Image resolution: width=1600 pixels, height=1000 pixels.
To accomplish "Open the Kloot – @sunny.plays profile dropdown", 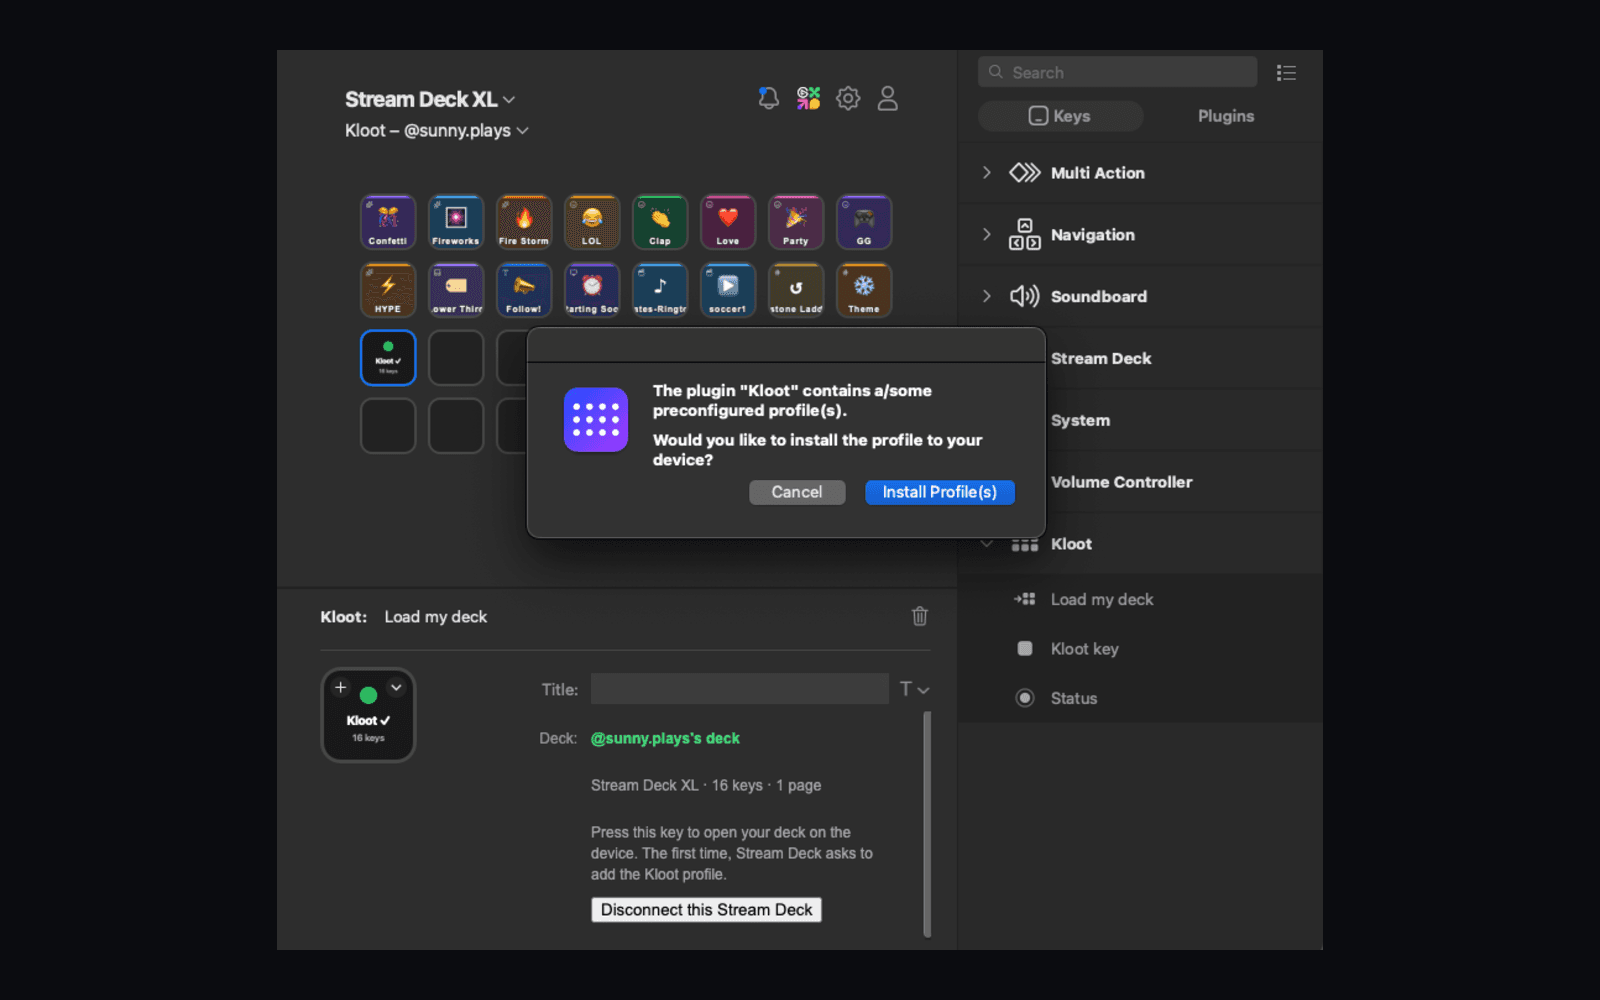I will 437,131.
